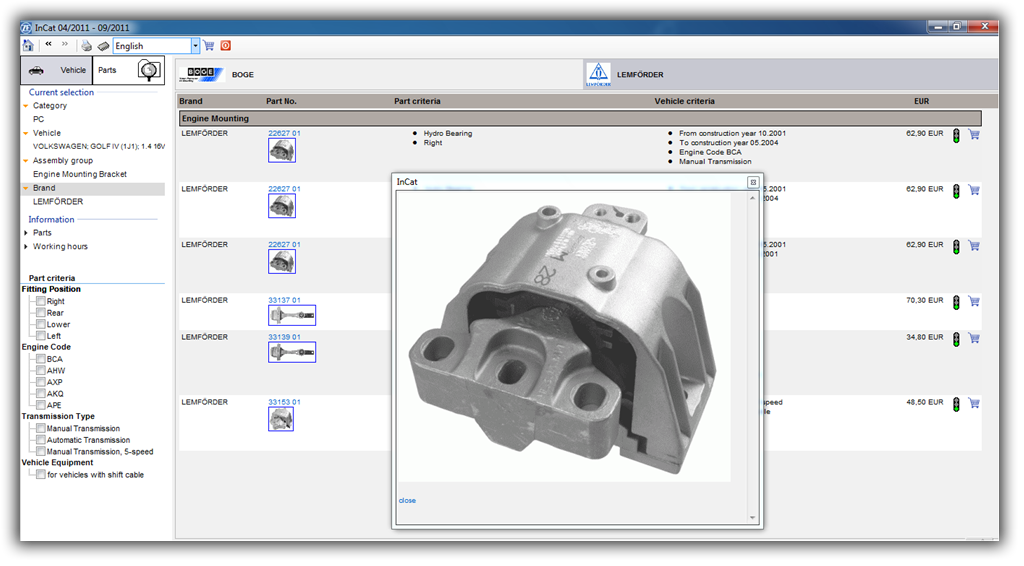
Task: Navigate forward with the double-right arrow
Action: pos(65,44)
